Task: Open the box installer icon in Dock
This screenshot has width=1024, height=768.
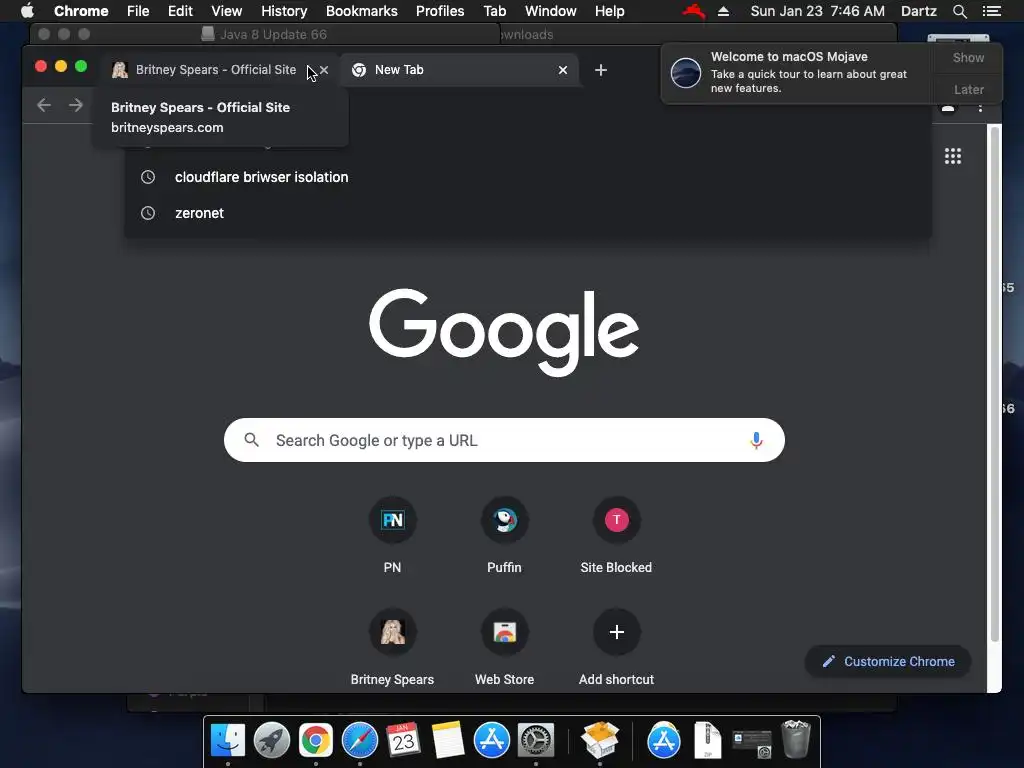Action: click(600, 741)
